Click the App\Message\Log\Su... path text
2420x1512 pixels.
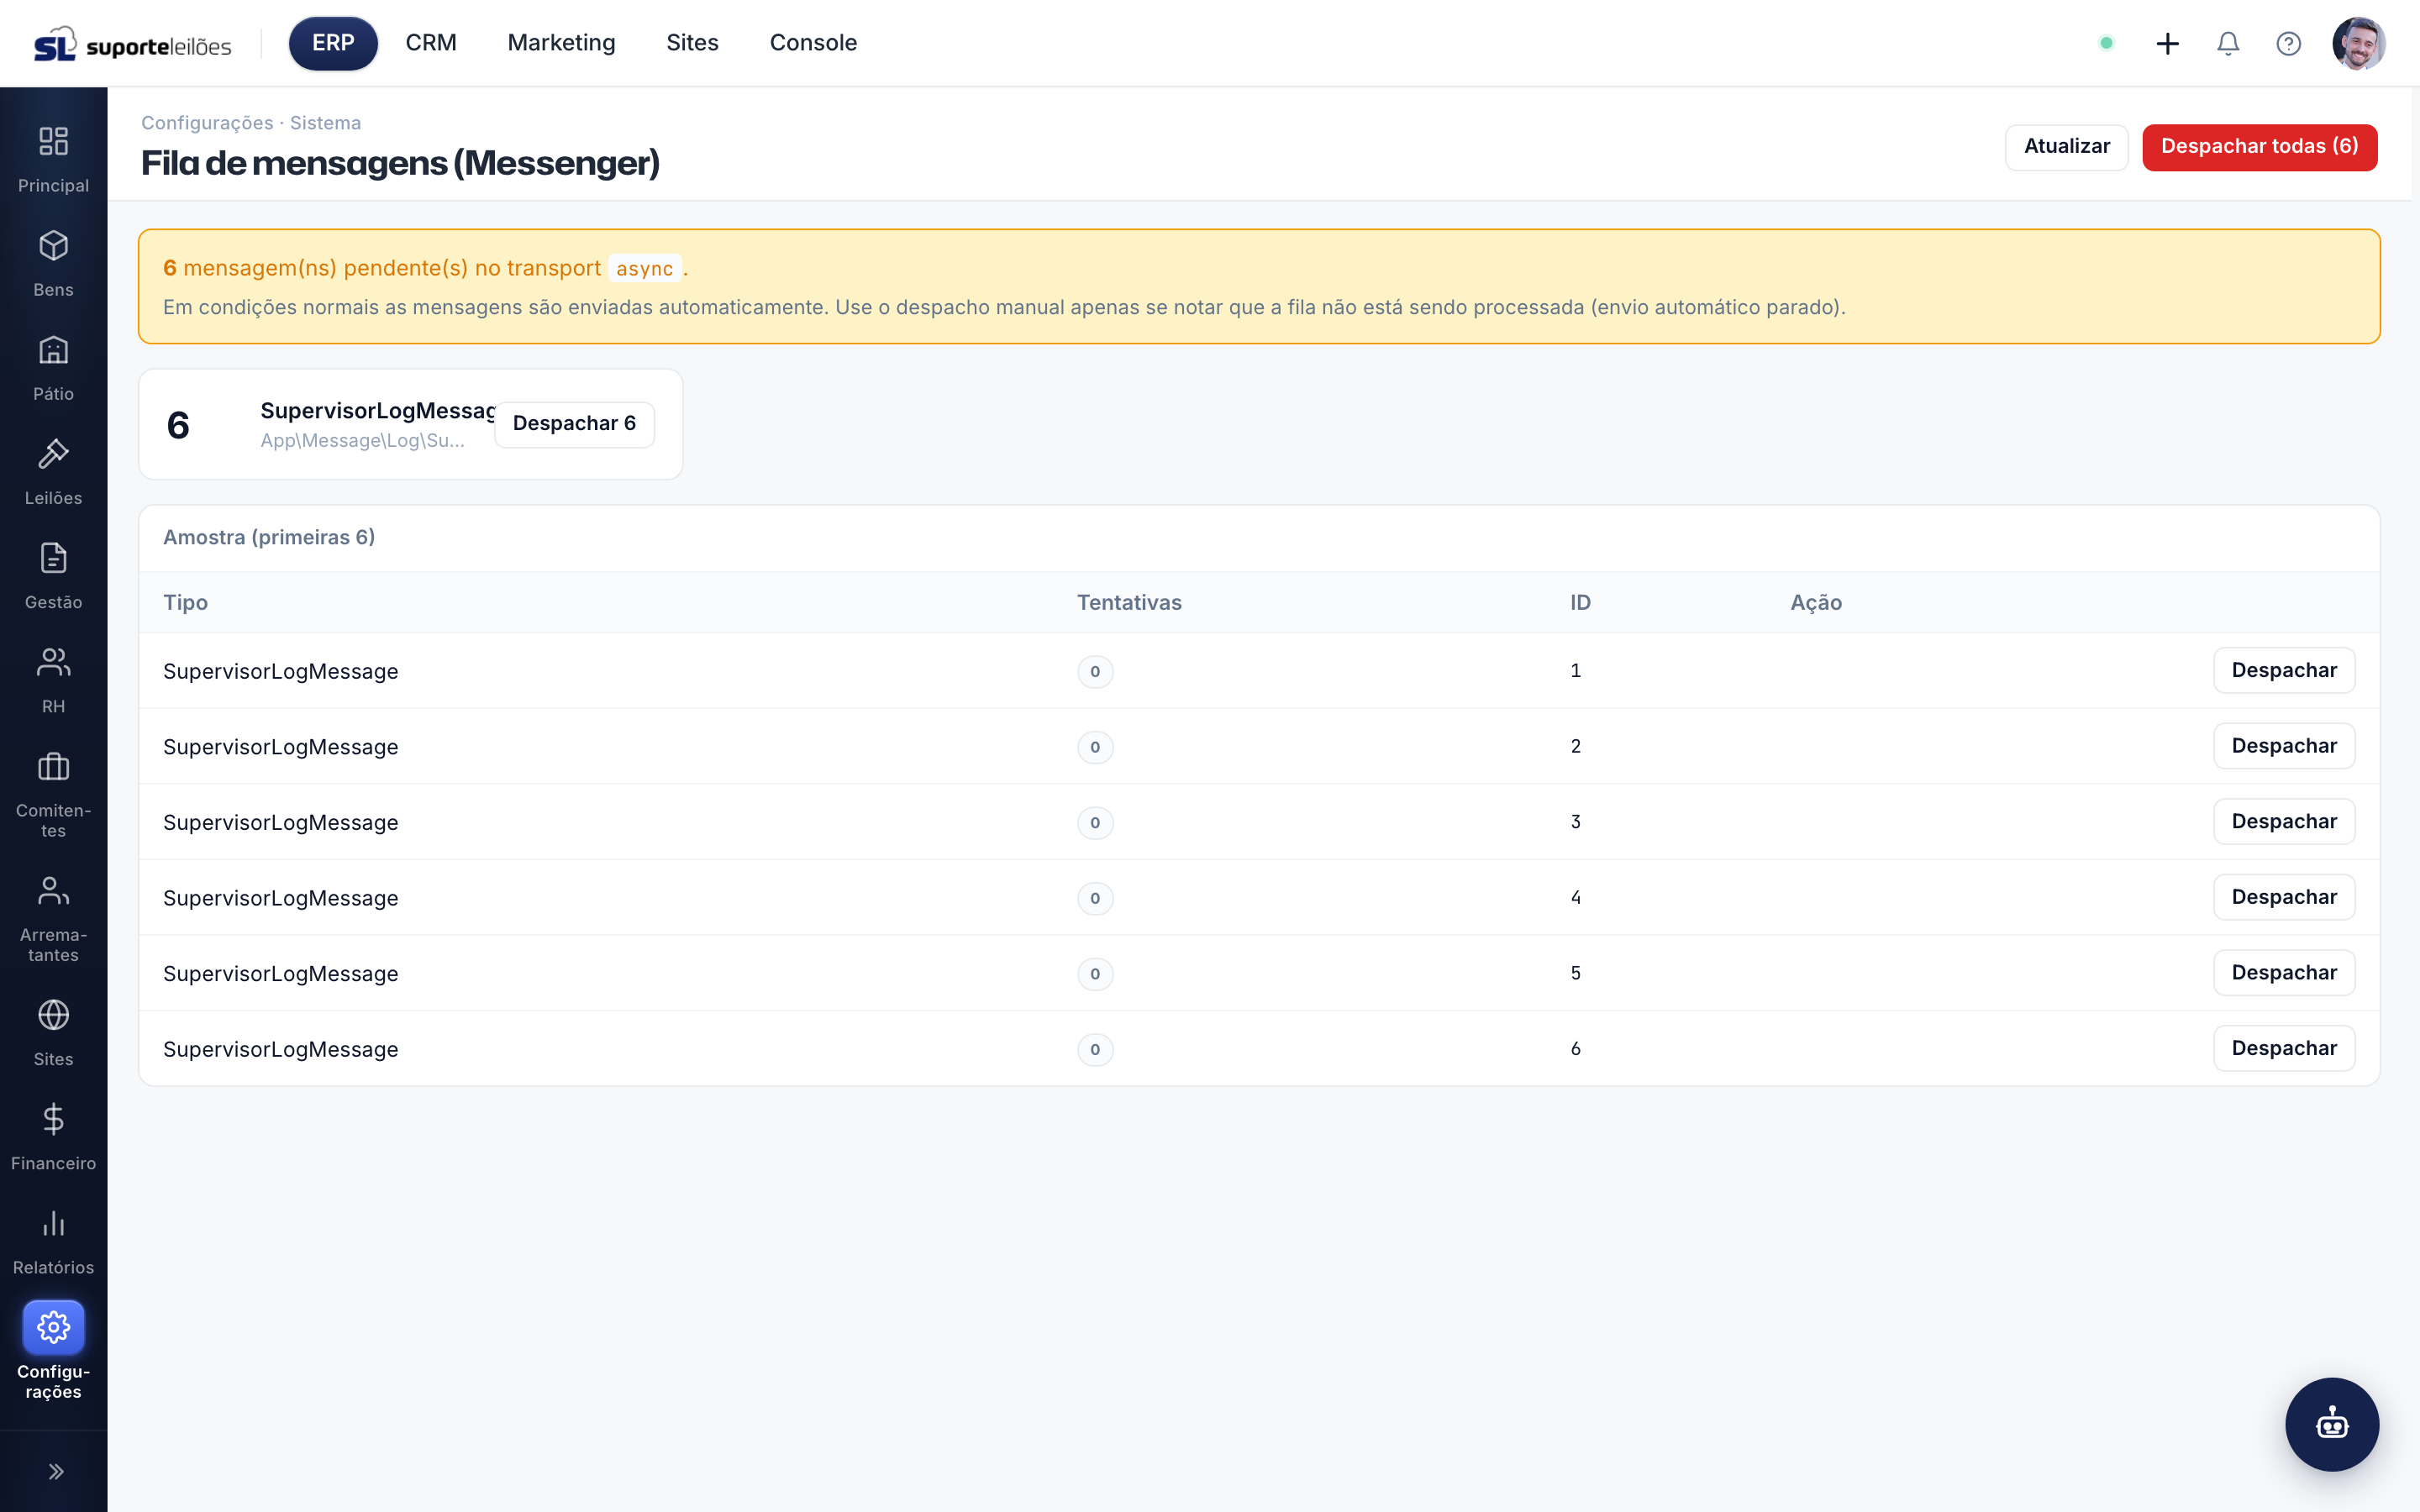point(362,440)
